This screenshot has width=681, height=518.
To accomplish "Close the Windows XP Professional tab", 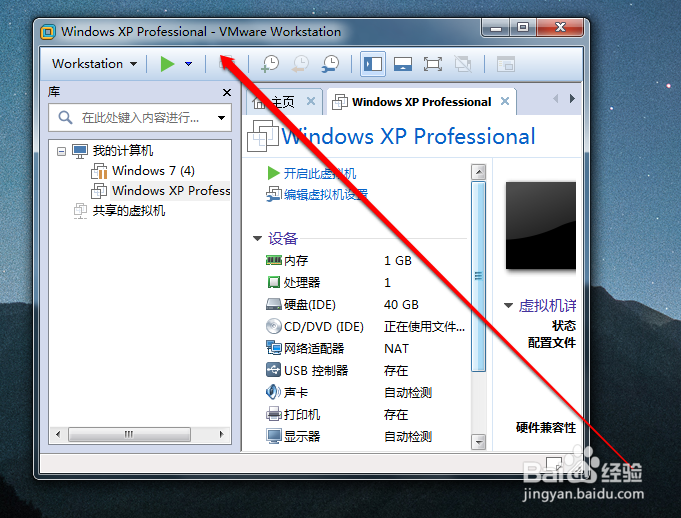I will [x=505, y=101].
